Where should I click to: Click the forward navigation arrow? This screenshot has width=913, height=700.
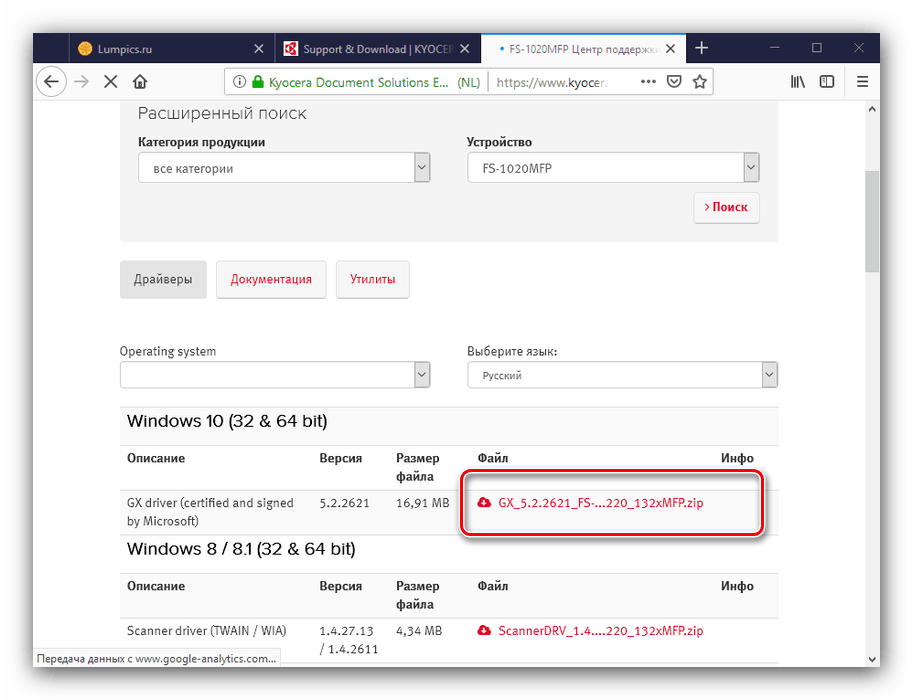tap(82, 82)
